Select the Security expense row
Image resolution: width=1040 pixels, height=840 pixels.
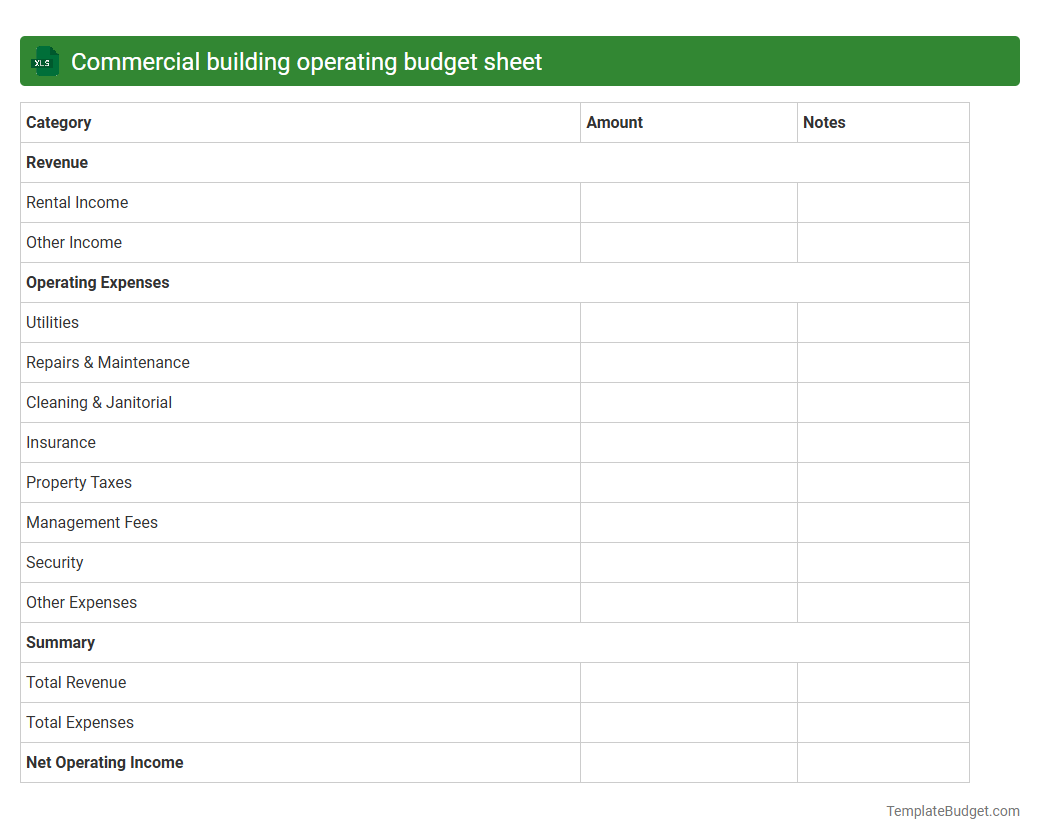click(54, 562)
